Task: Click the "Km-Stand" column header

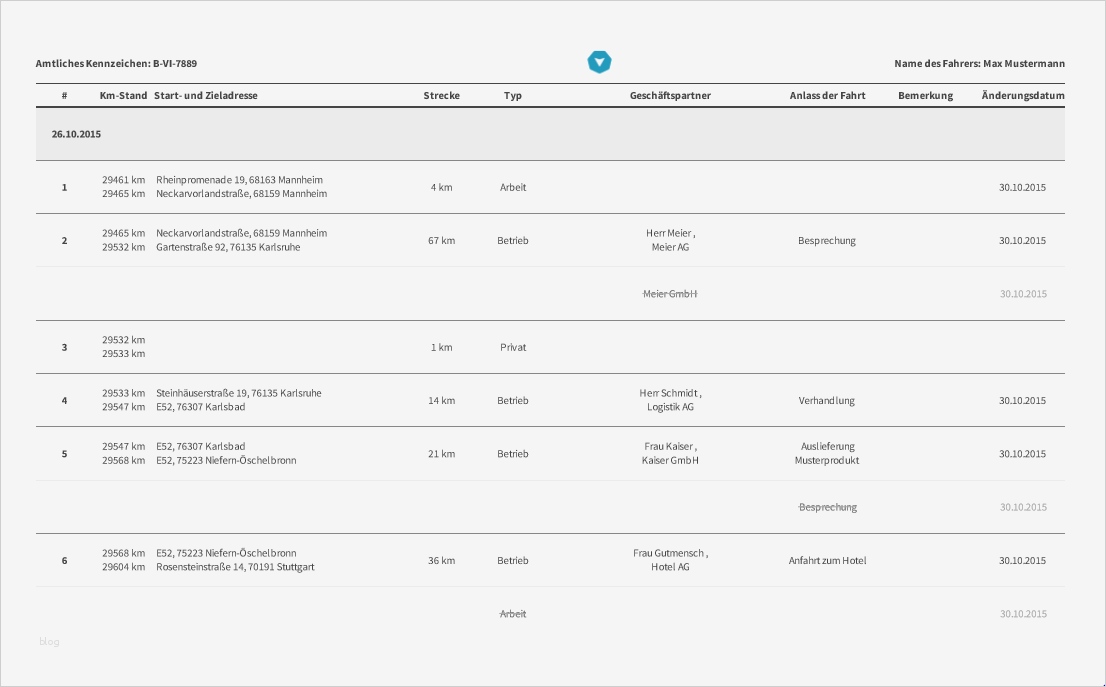Action: (123, 96)
